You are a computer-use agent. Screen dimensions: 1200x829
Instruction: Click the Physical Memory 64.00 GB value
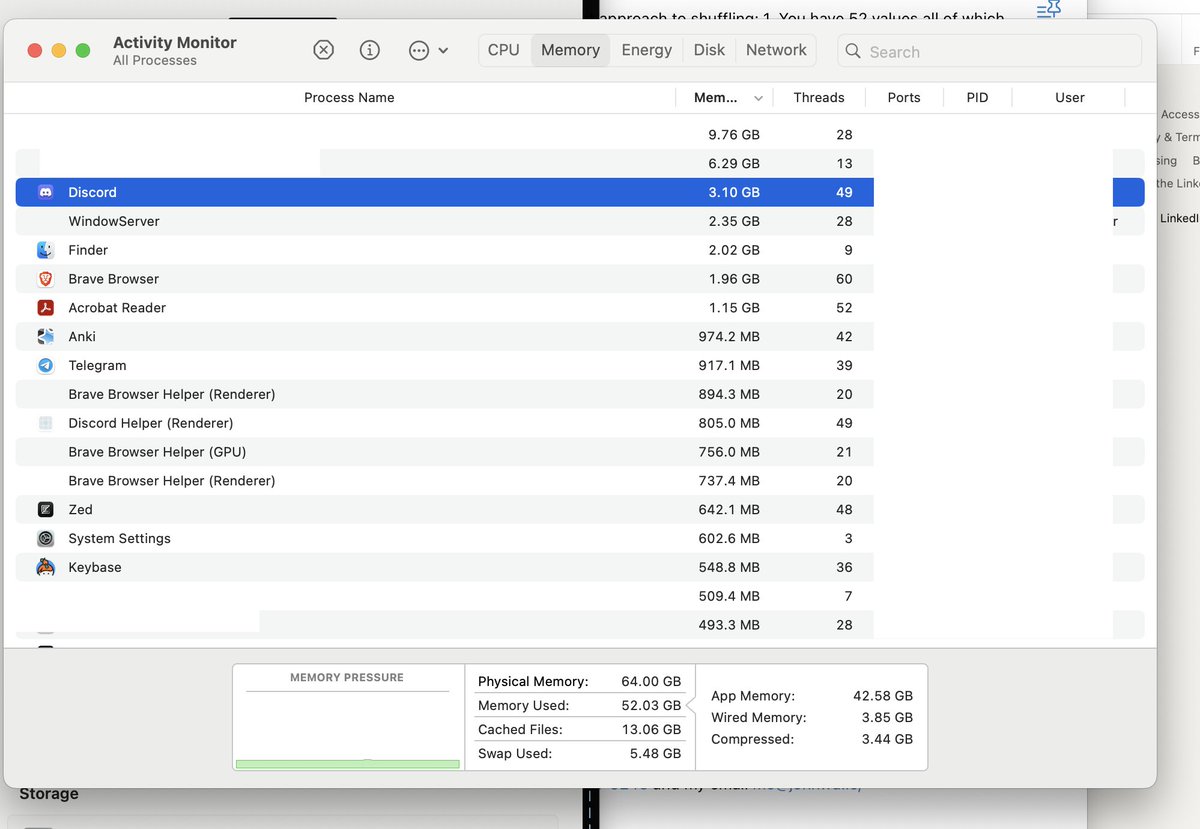[651, 681]
